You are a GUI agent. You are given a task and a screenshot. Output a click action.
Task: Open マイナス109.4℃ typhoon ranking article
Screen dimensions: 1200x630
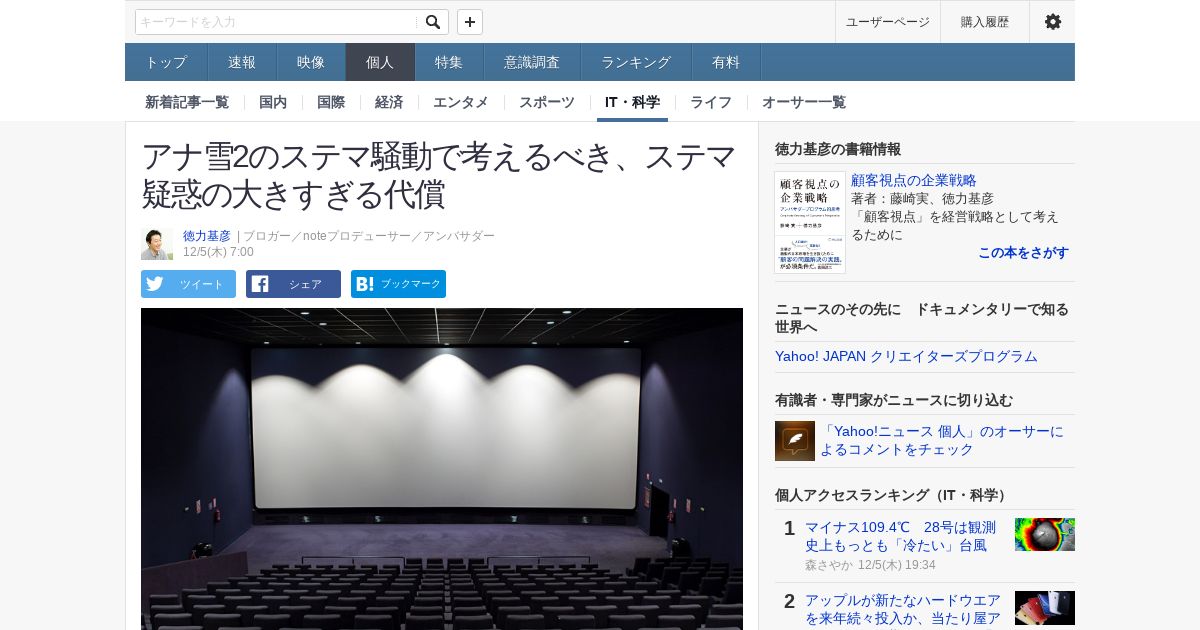click(901, 536)
